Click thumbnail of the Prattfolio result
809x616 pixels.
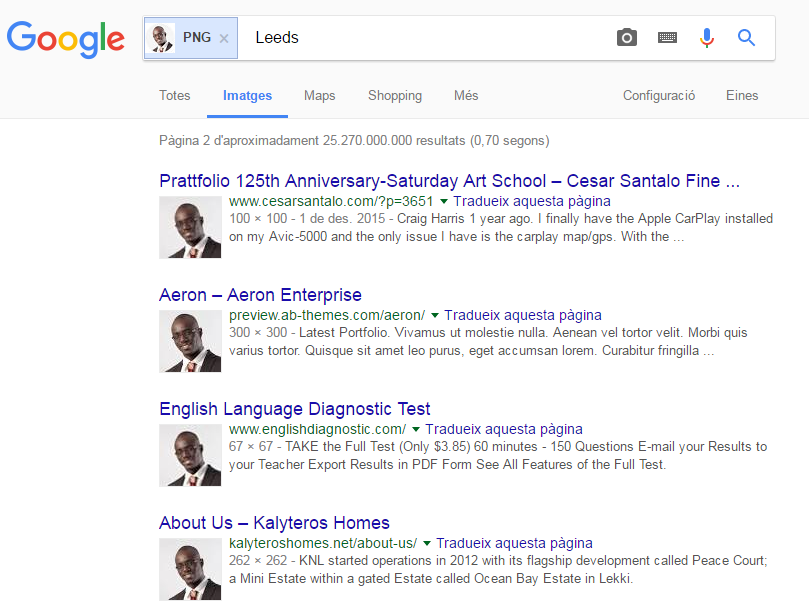pyautogui.click(x=190, y=227)
